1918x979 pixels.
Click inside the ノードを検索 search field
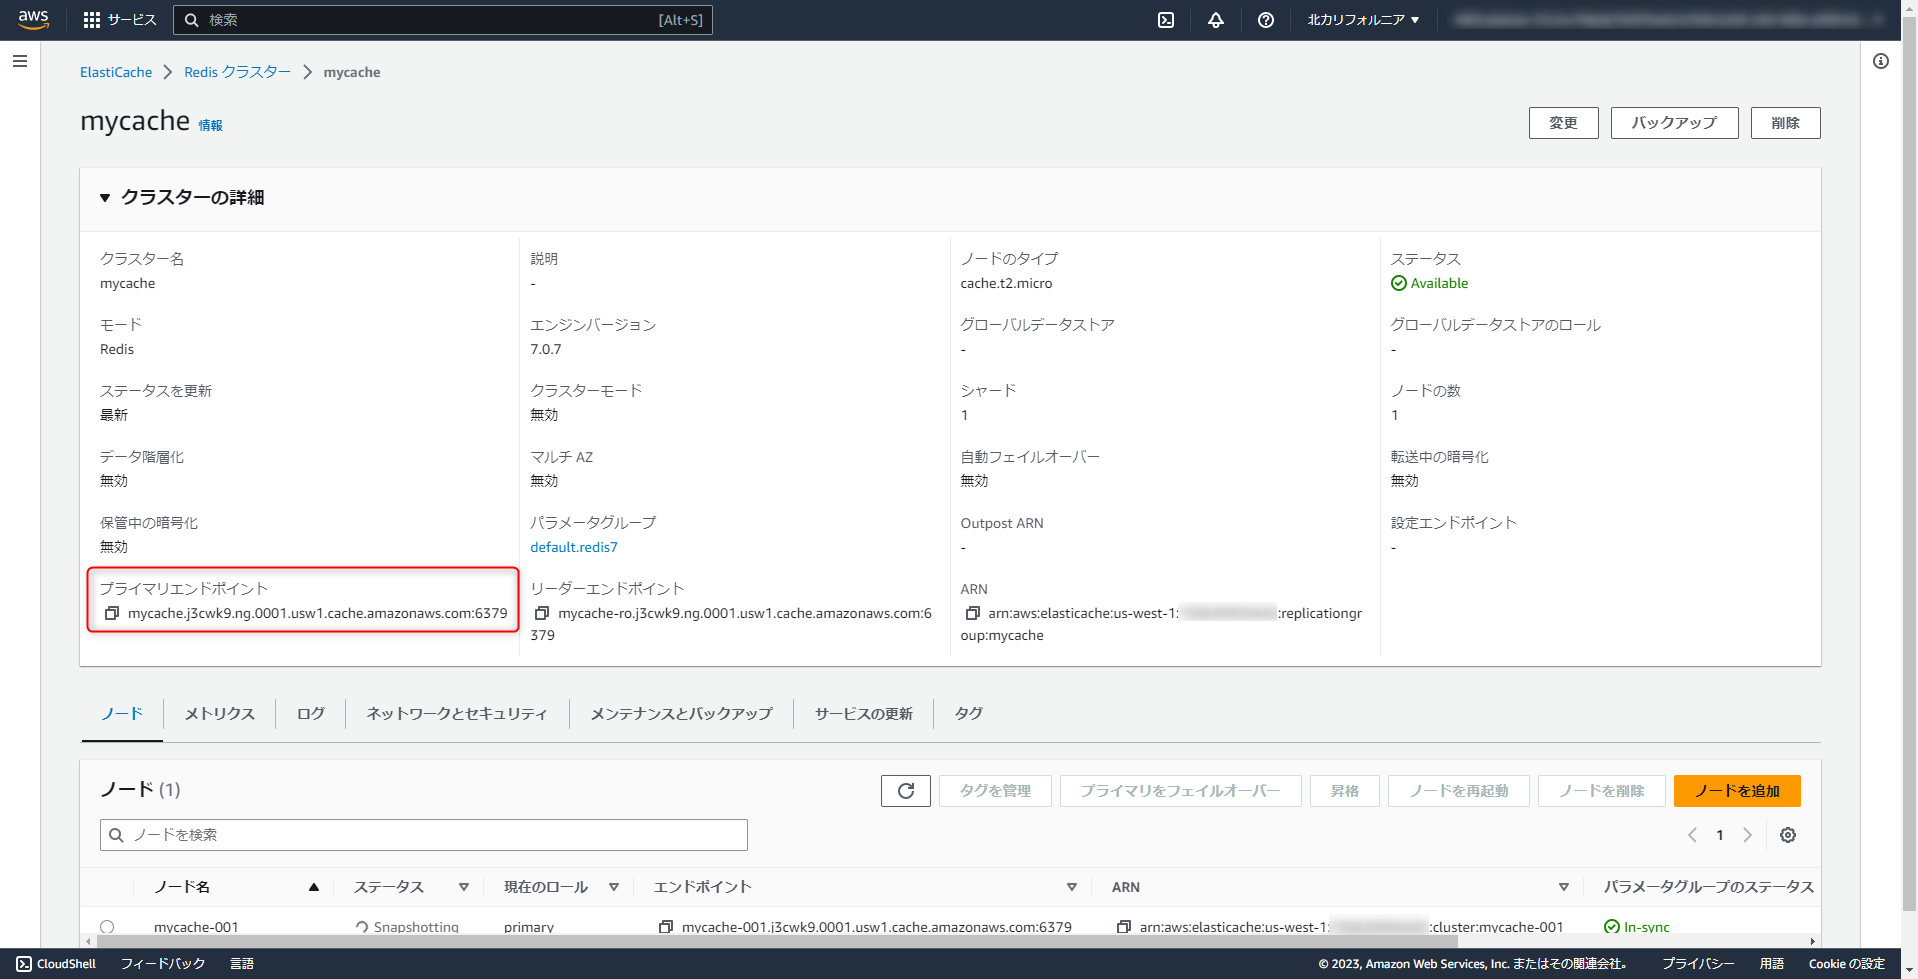423,835
